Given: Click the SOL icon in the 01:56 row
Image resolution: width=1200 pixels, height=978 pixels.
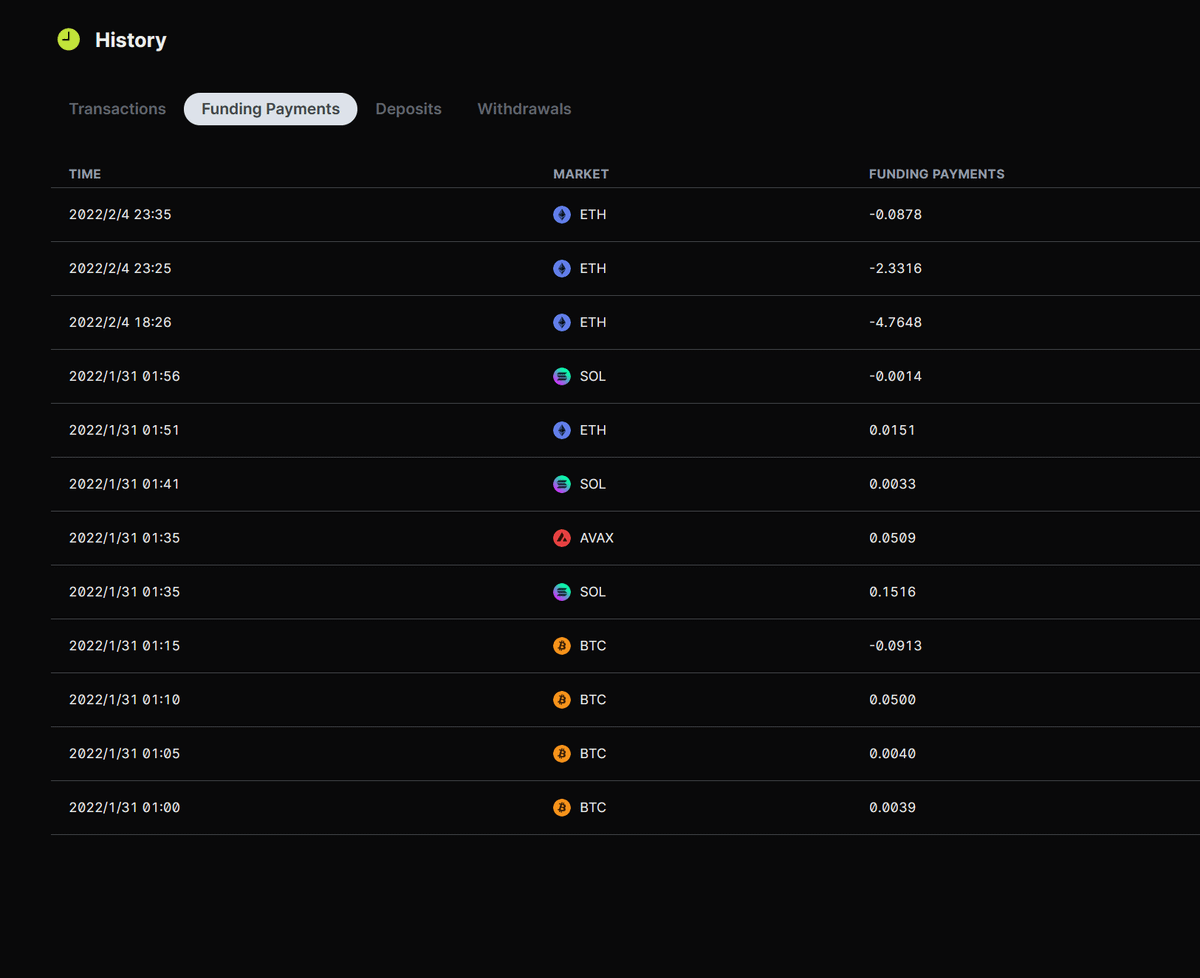Looking at the screenshot, I should [562, 377].
